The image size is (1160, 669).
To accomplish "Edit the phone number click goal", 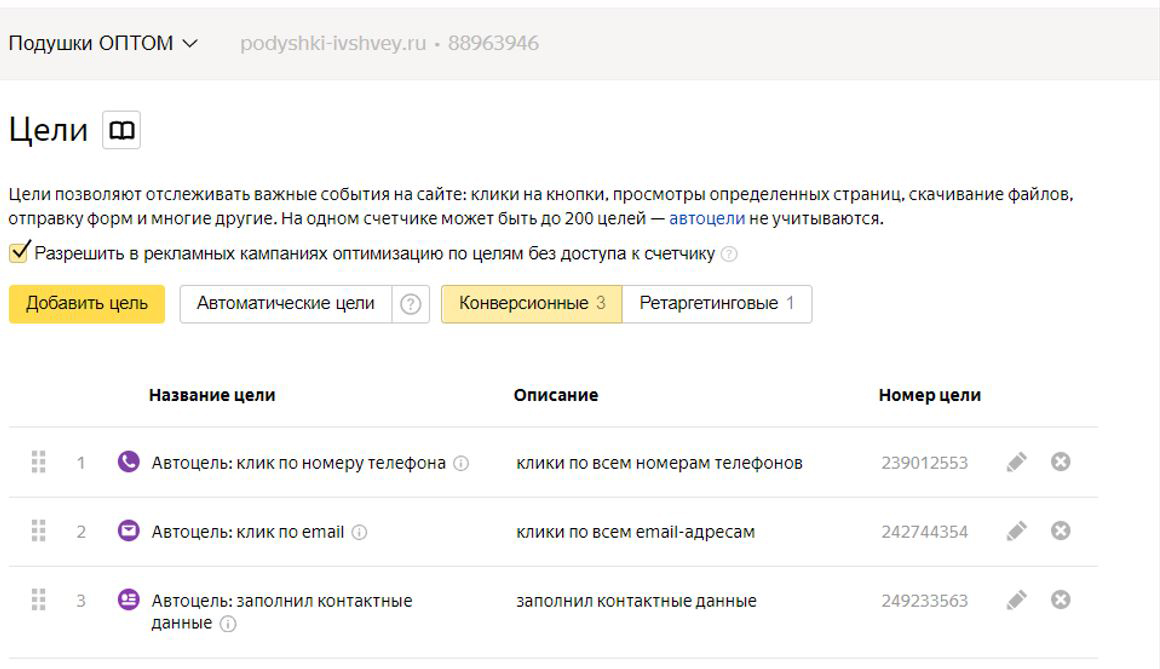I will tap(1017, 462).
